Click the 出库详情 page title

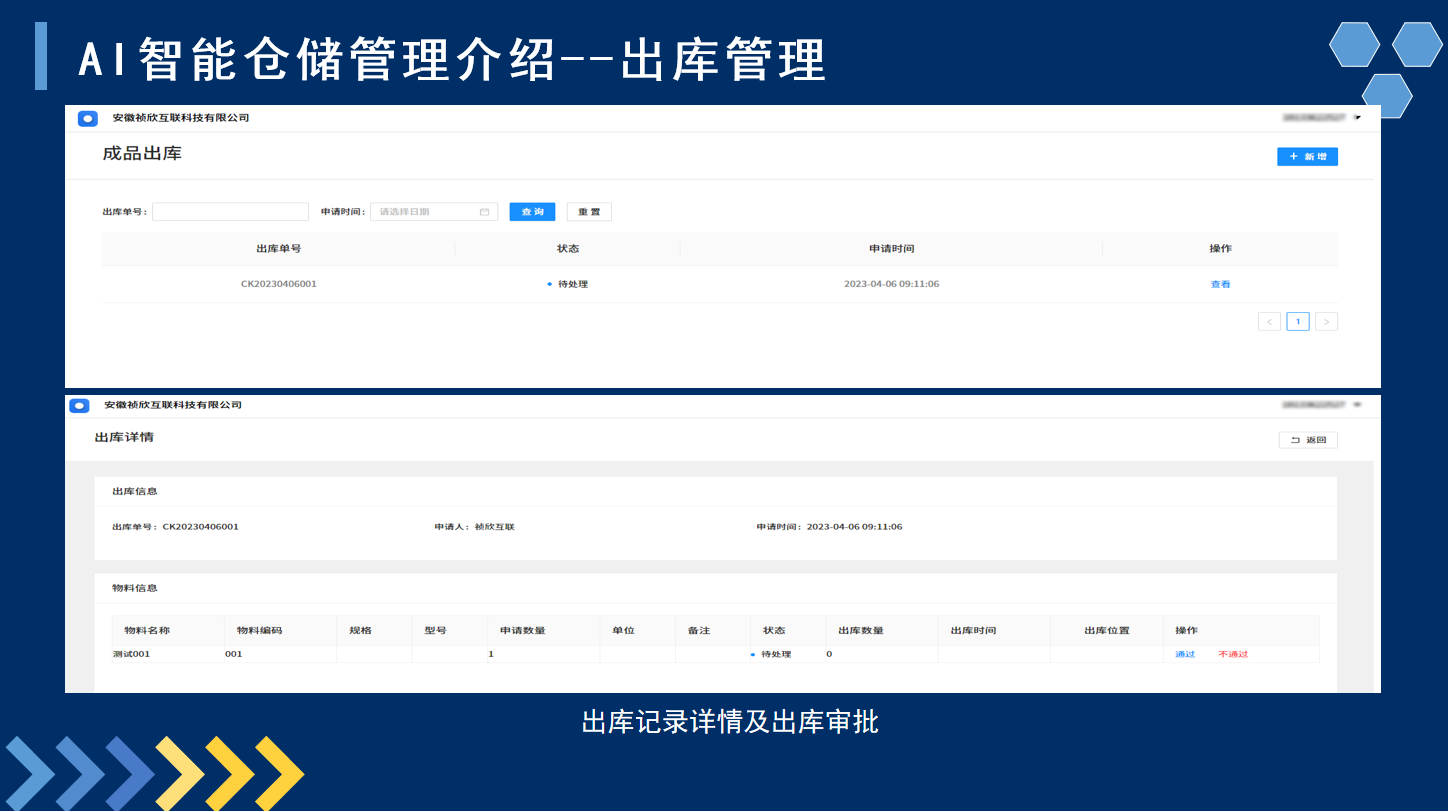124,438
